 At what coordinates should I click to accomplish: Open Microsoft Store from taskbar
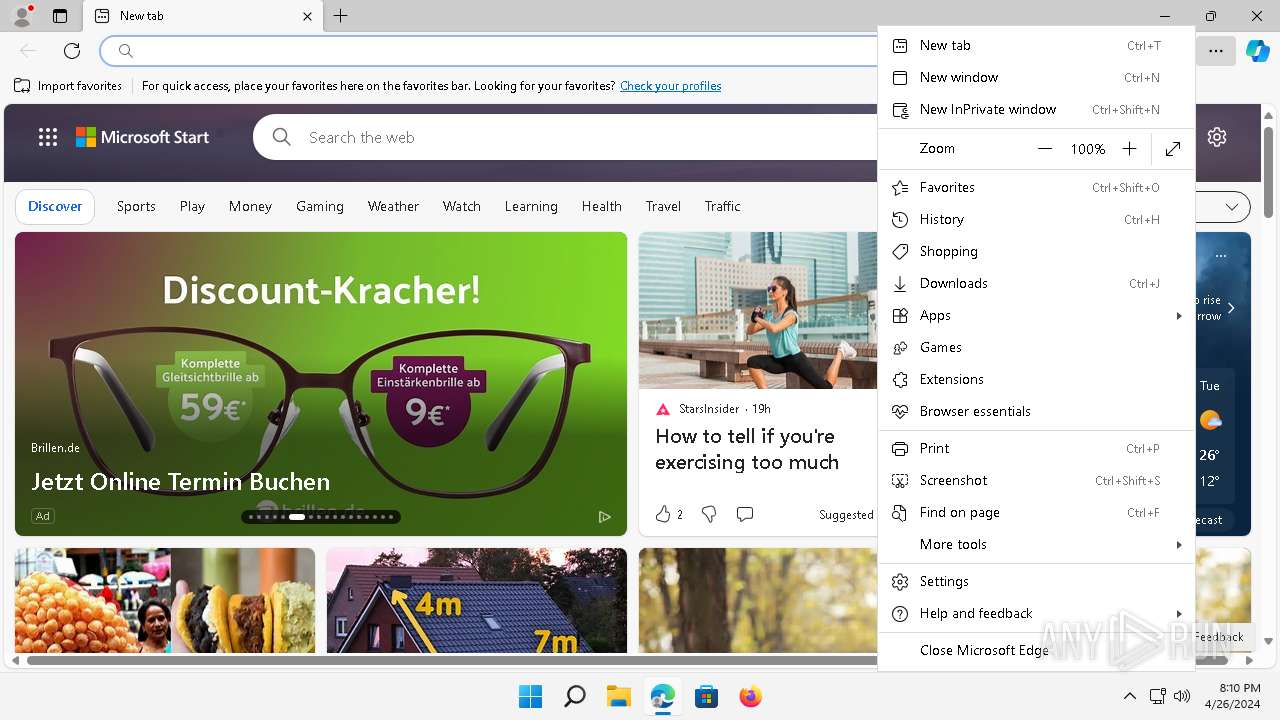pyautogui.click(x=707, y=696)
